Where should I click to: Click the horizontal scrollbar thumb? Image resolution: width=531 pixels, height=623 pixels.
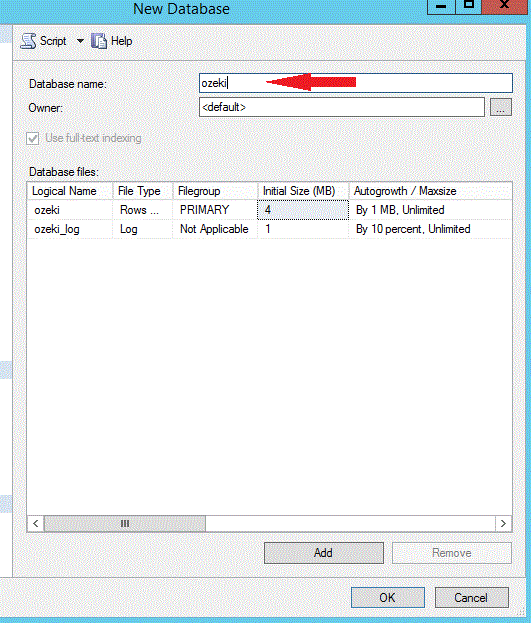point(125,523)
